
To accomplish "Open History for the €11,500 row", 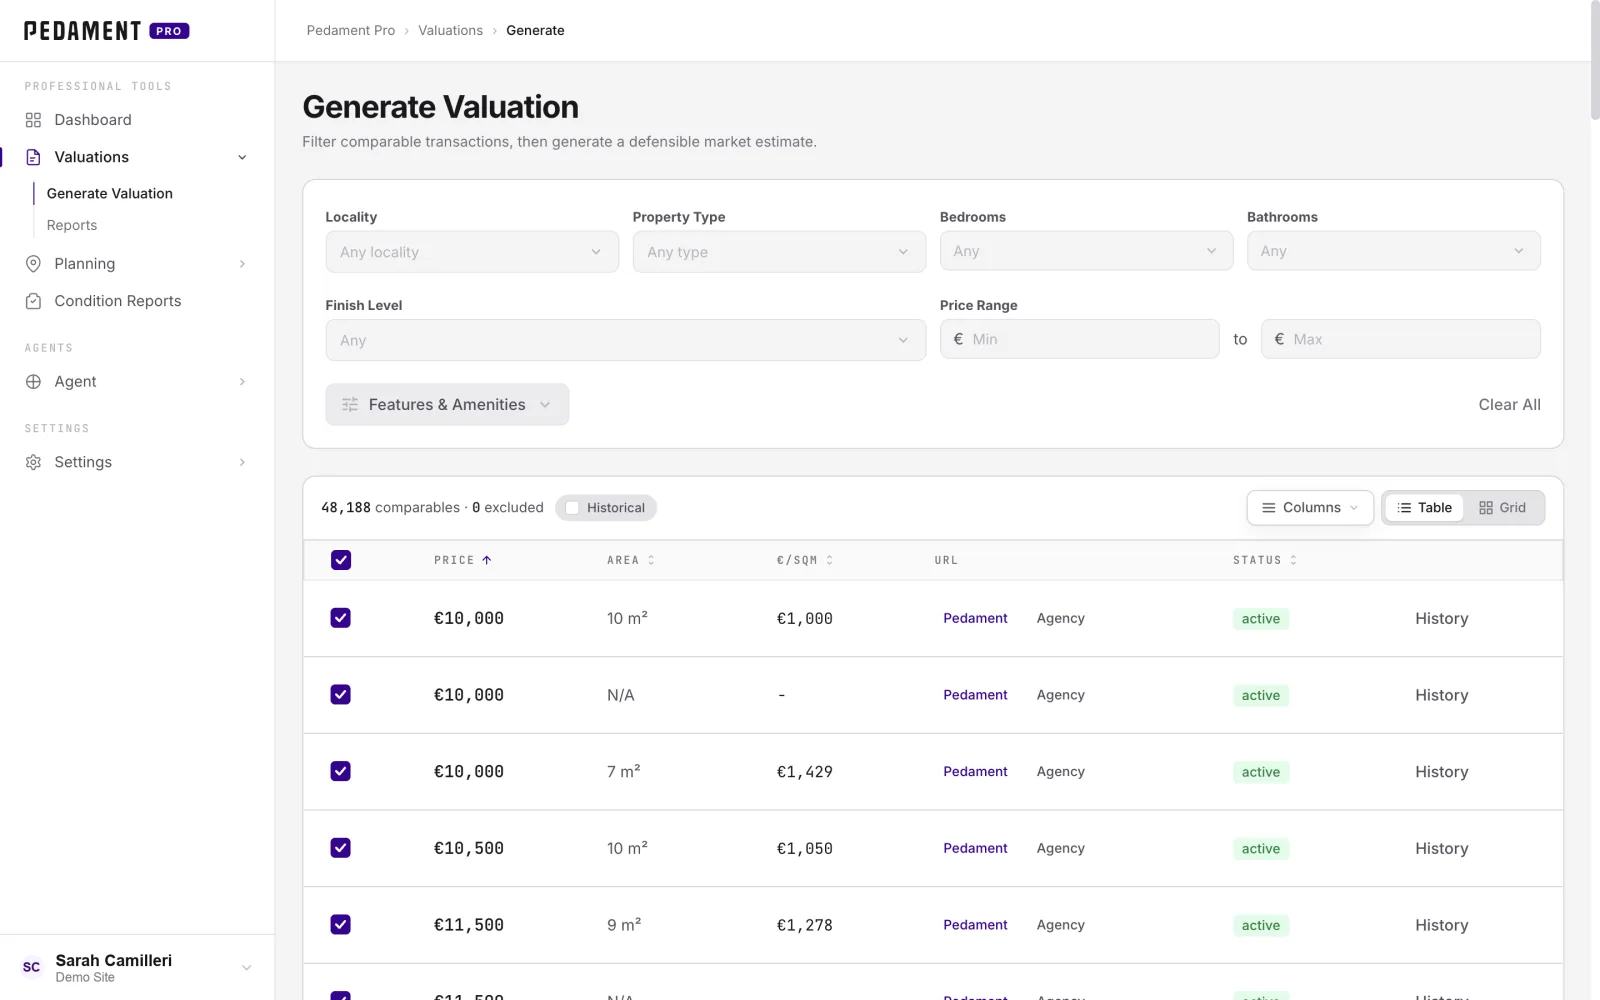I will click(1441, 925).
